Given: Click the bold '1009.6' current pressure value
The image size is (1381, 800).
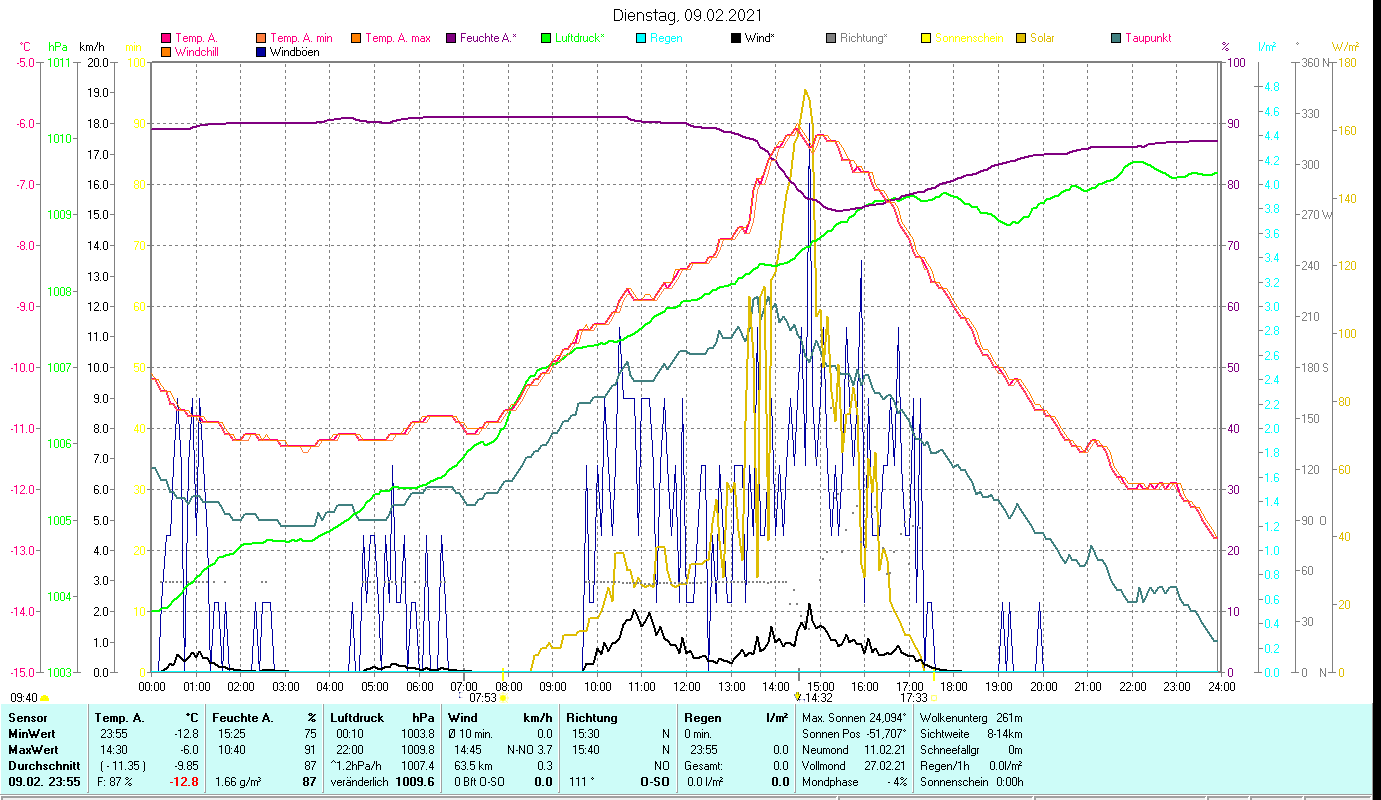Looking at the screenshot, I should (x=415, y=782).
